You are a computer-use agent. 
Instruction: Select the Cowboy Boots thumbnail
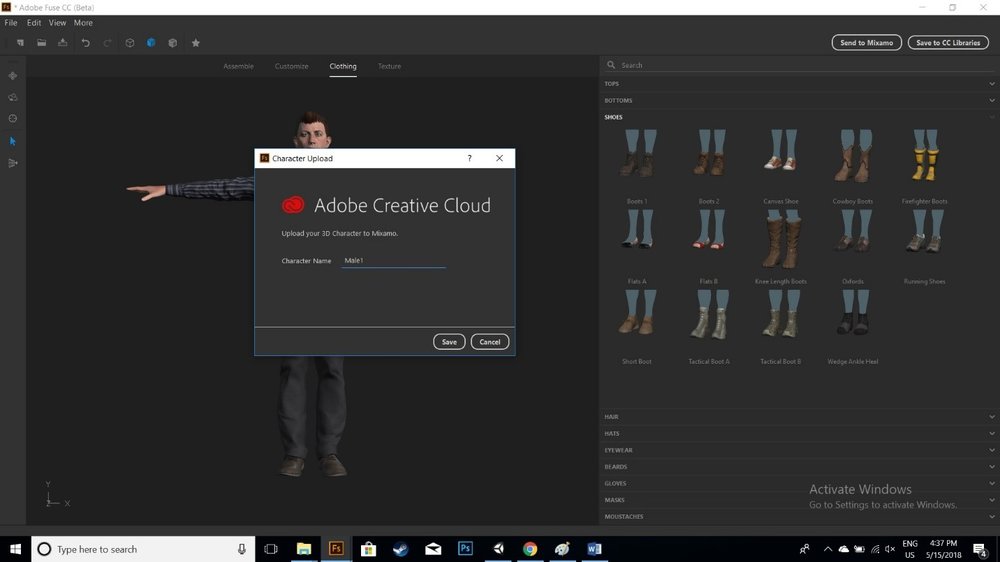[853, 156]
